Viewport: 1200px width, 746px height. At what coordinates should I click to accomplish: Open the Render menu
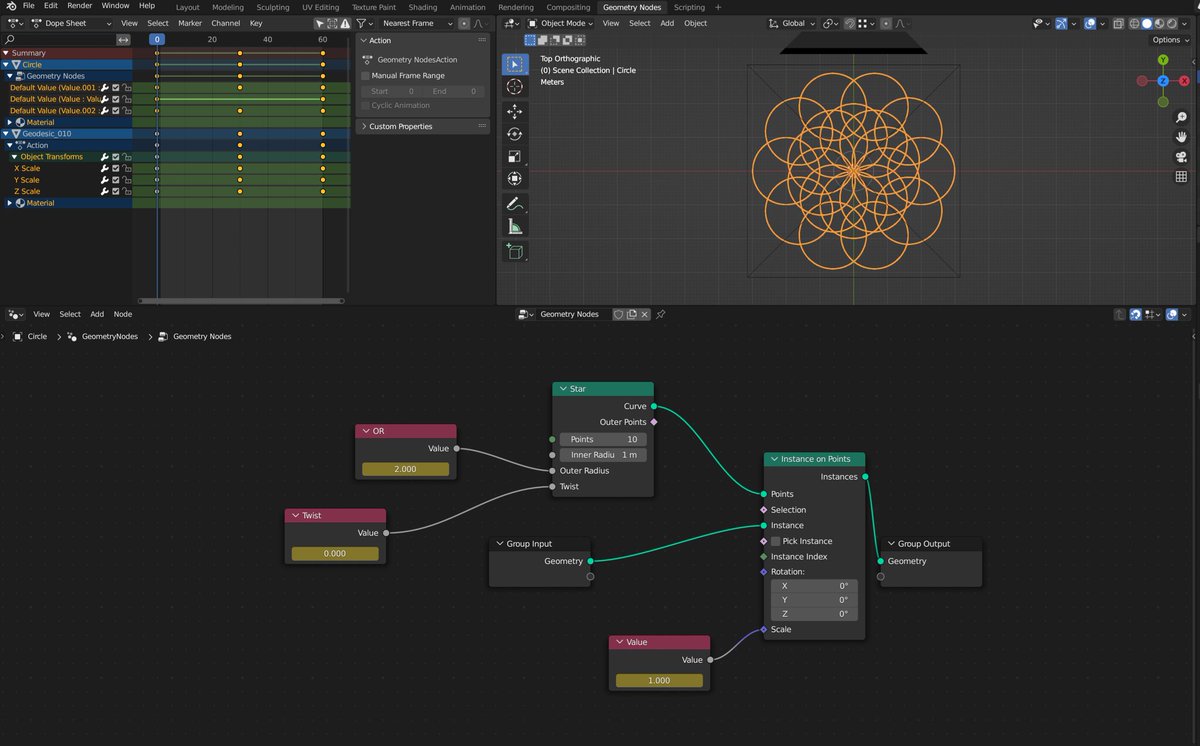click(x=79, y=6)
